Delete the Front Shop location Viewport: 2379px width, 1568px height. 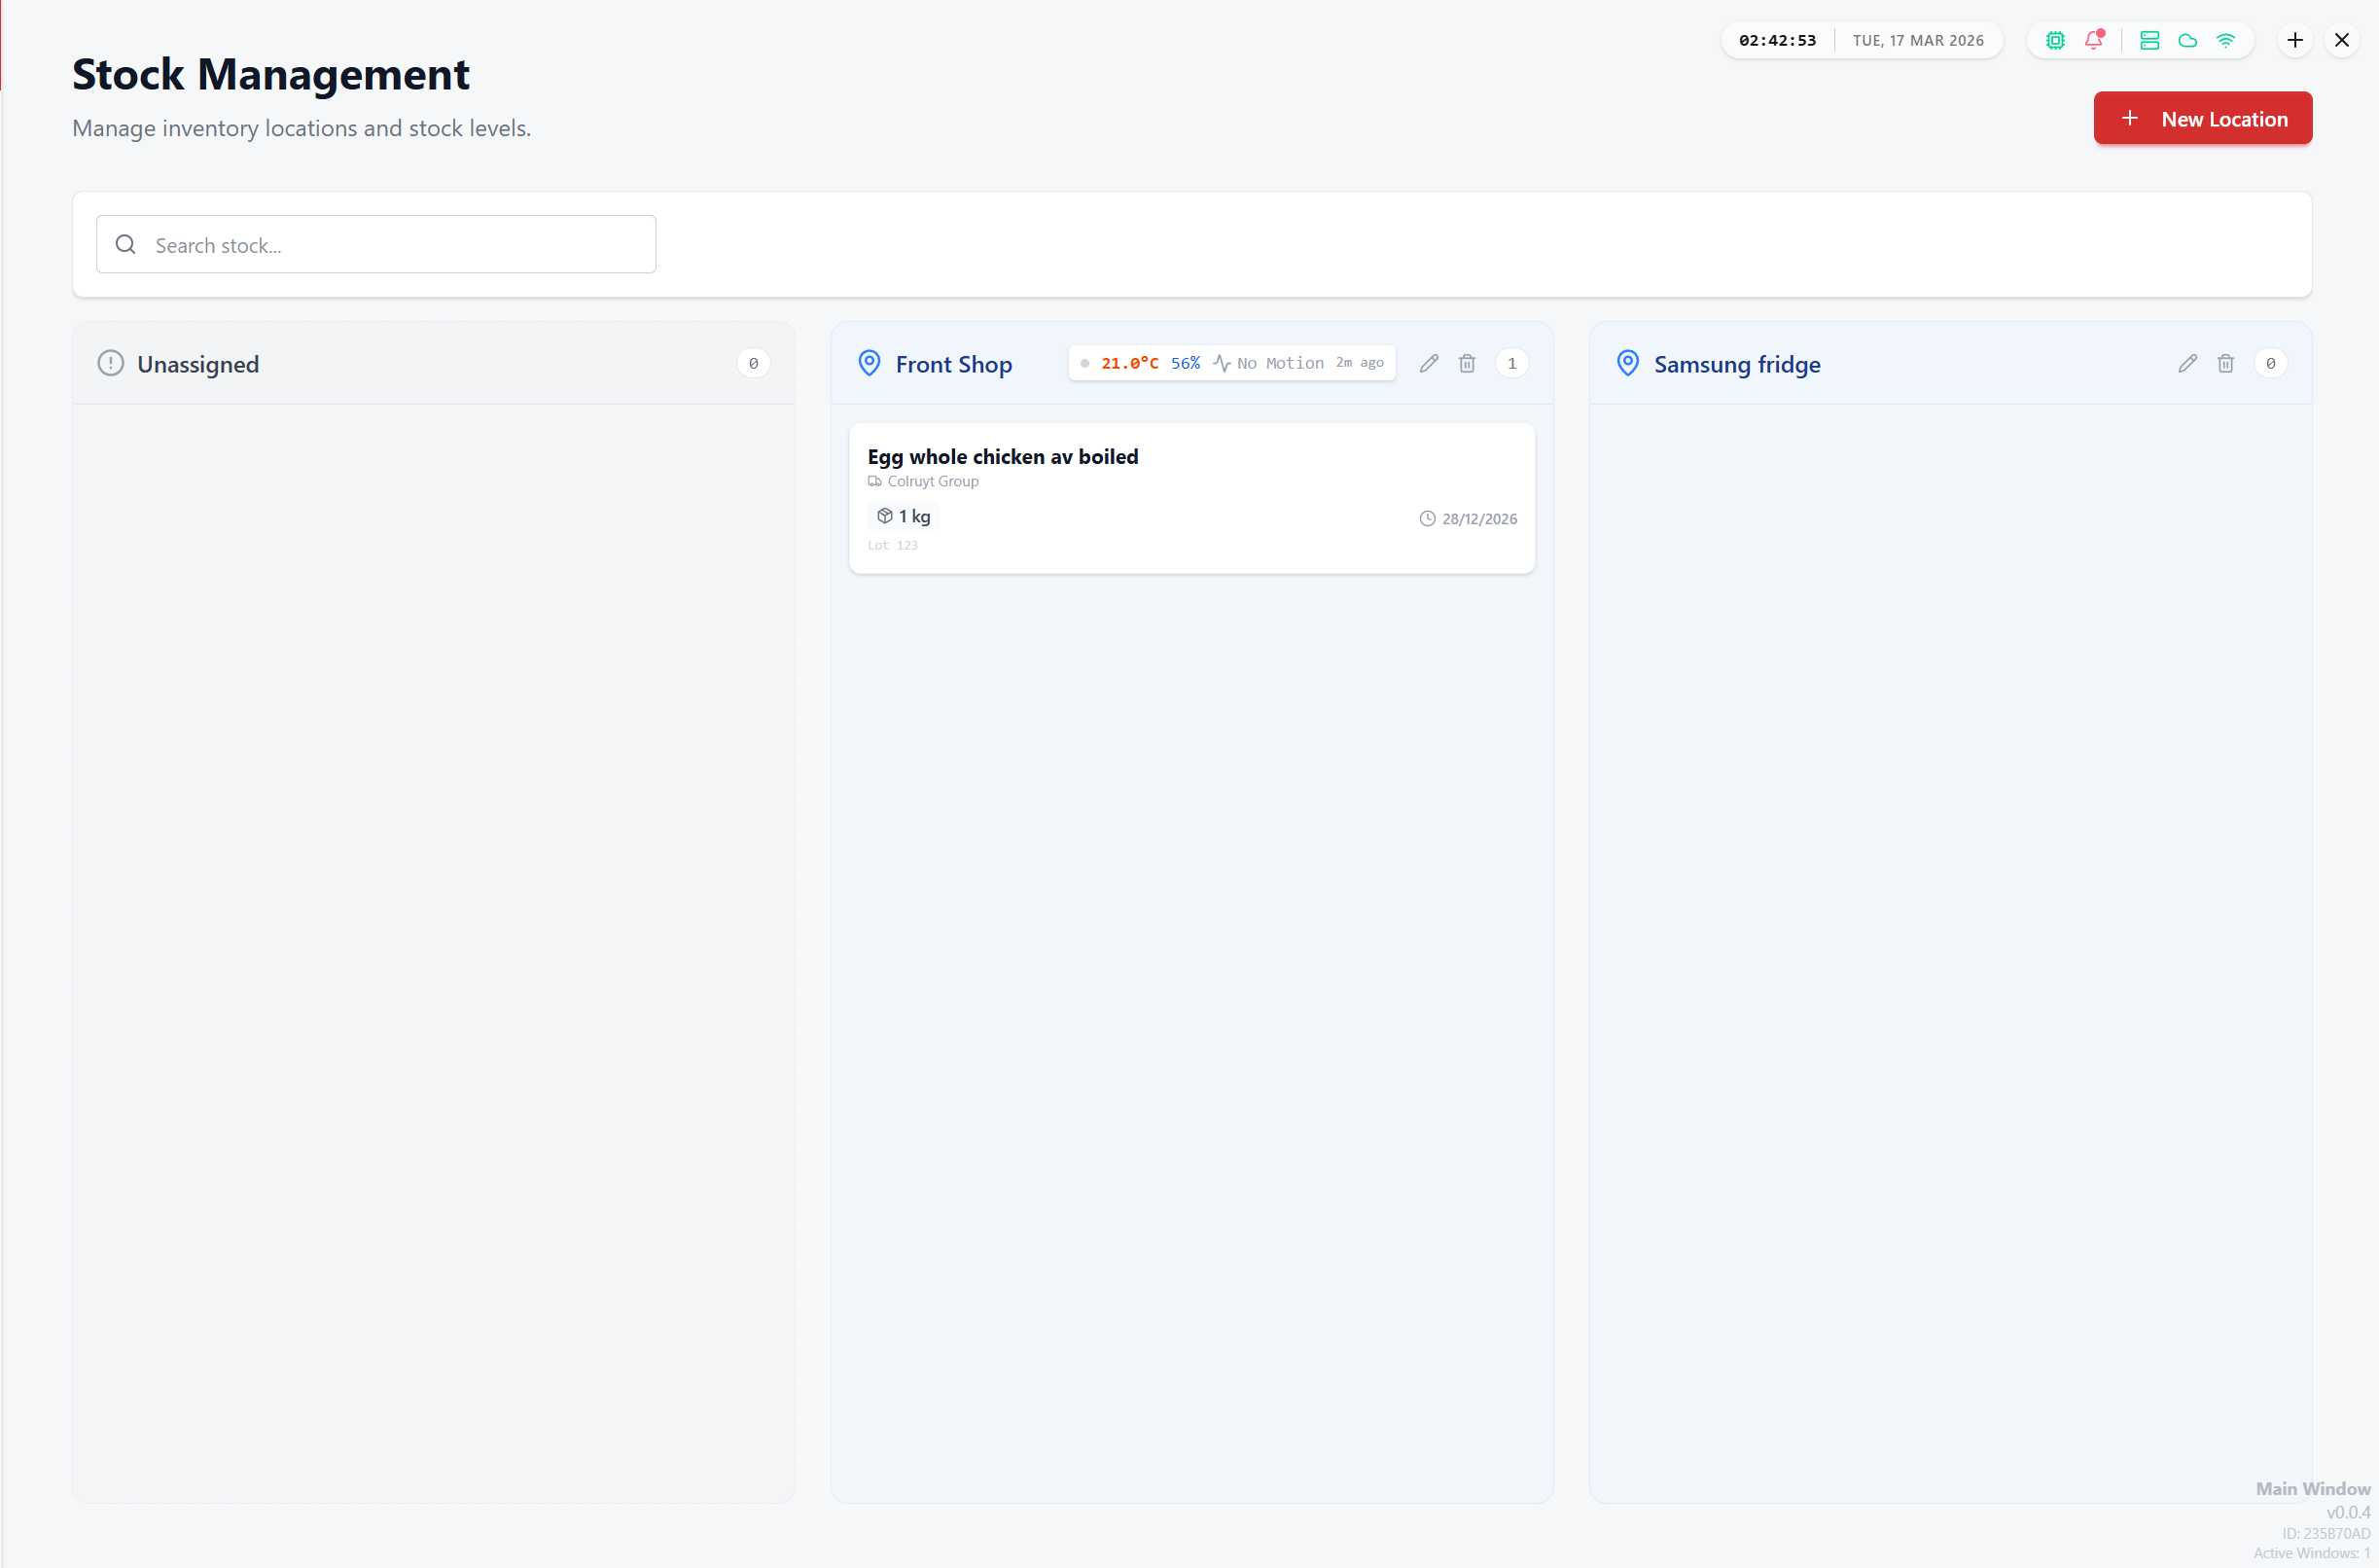1467,363
